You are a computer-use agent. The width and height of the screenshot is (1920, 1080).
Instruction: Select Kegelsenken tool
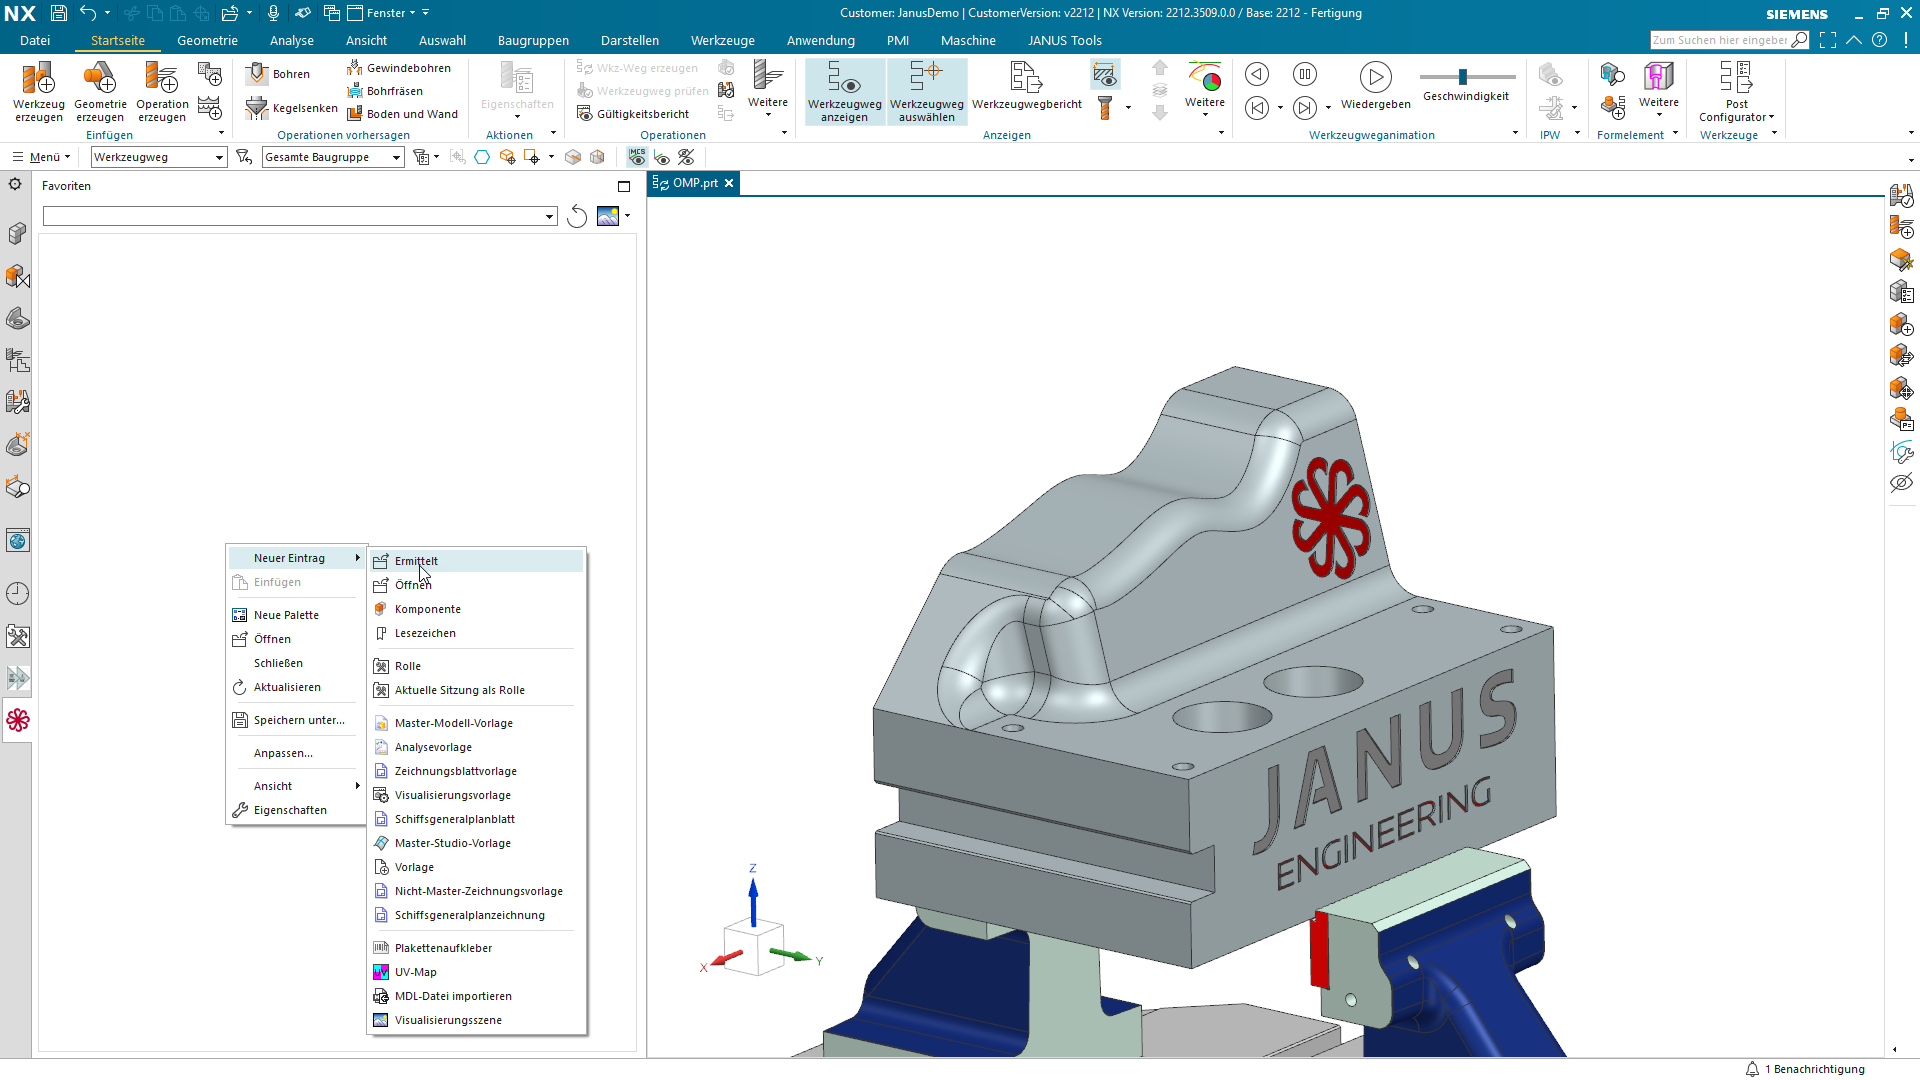pos(292,108)
